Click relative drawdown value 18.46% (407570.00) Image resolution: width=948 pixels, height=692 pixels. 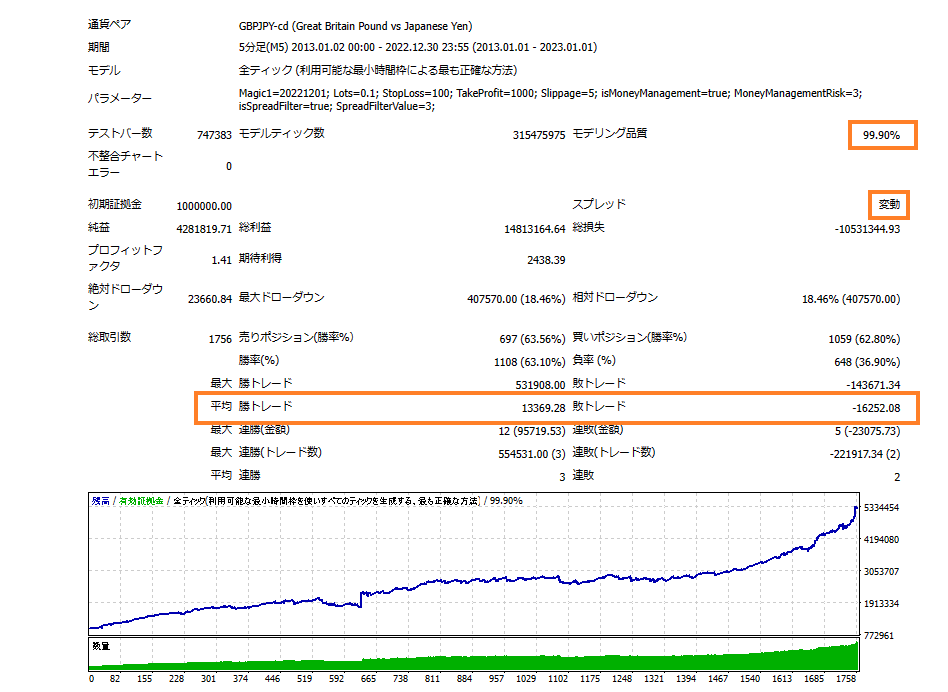(851, 299)
